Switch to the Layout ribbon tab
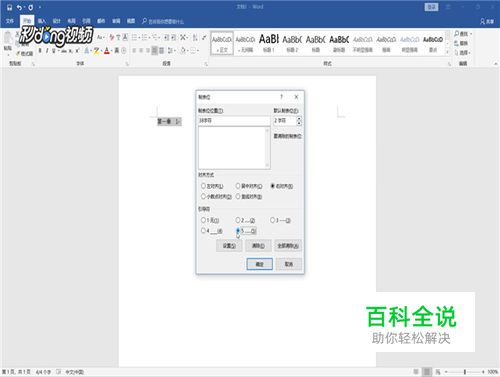 click(x=71, y=21)
